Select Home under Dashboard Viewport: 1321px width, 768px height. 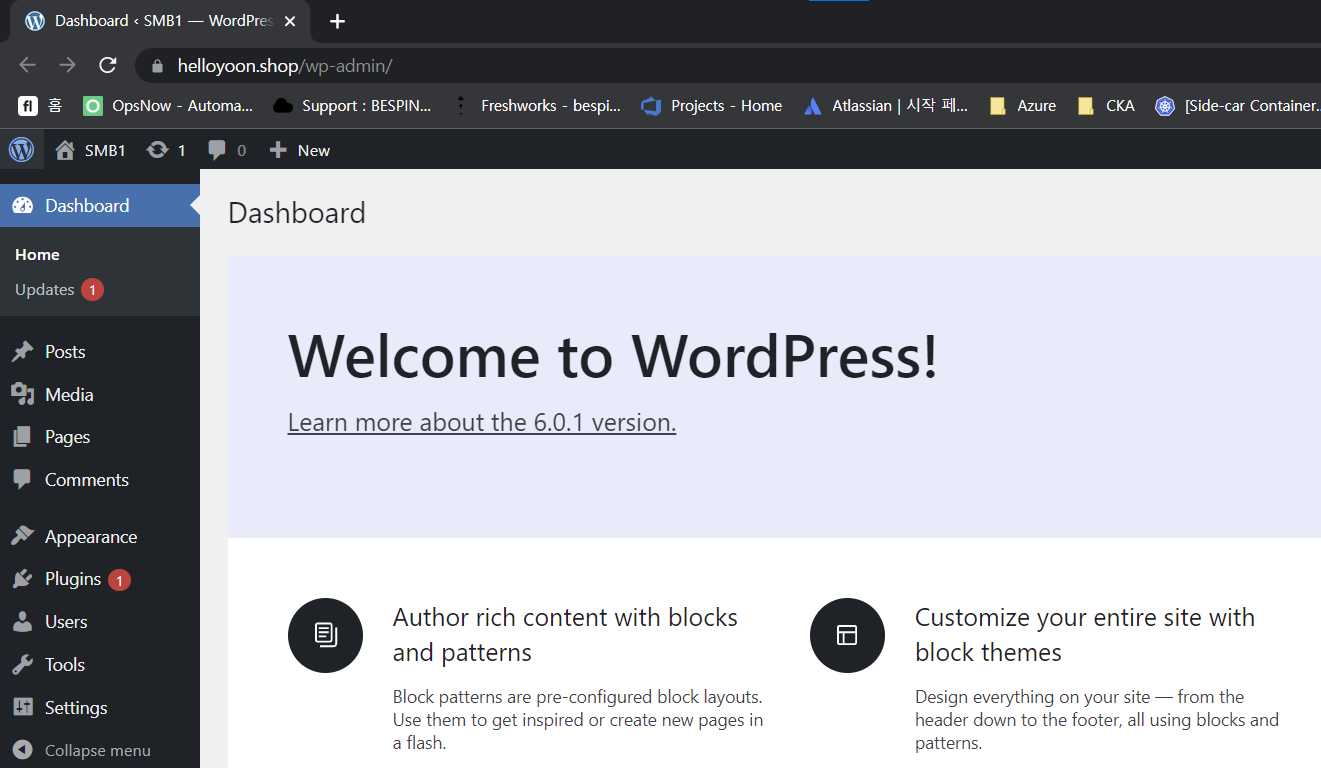pyautogui.click(x=37, y=255)
